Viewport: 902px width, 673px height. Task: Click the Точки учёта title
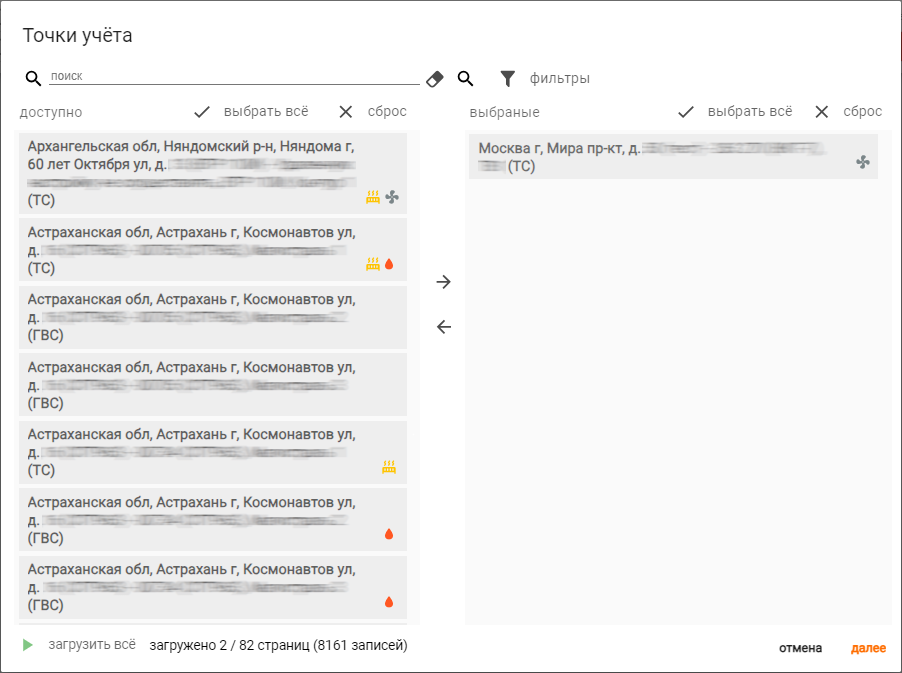[77, 35]
